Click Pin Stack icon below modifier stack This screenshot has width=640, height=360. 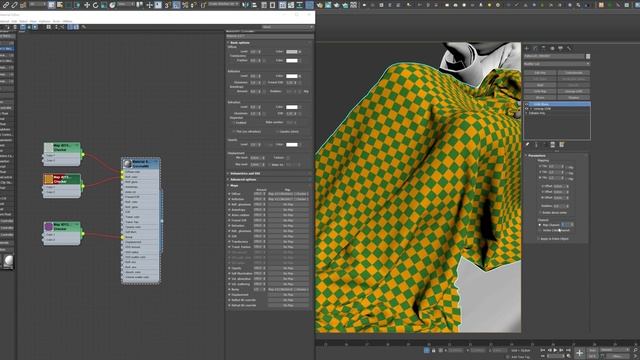527,144
